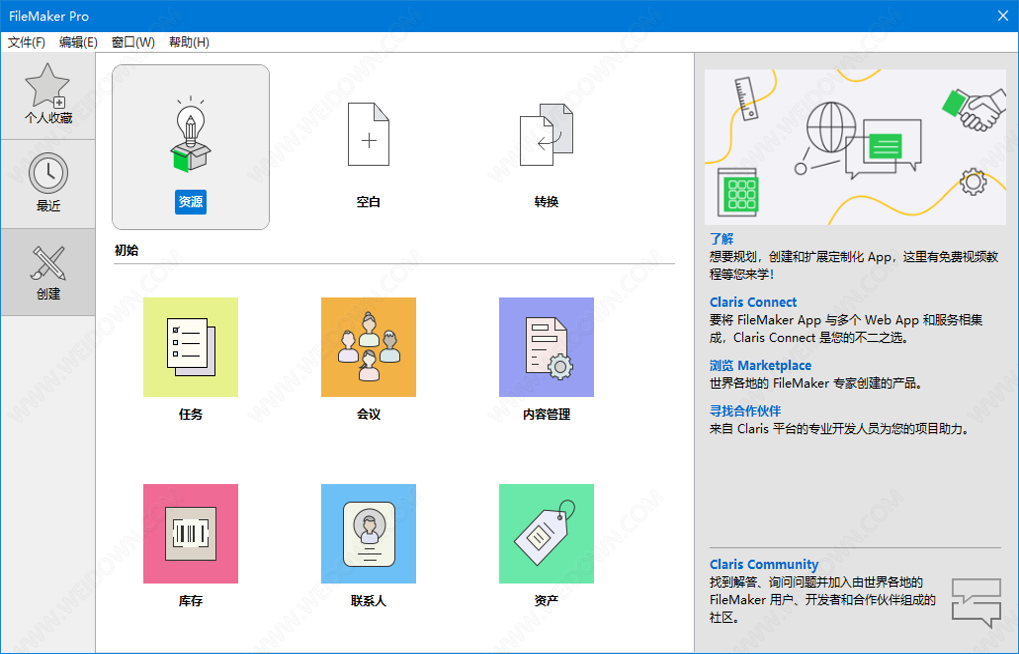Image resolution: width=1019 pixels, height=654 pixels.
Task: Click the 资源 highlighted label button
Action: pos(190,202)
